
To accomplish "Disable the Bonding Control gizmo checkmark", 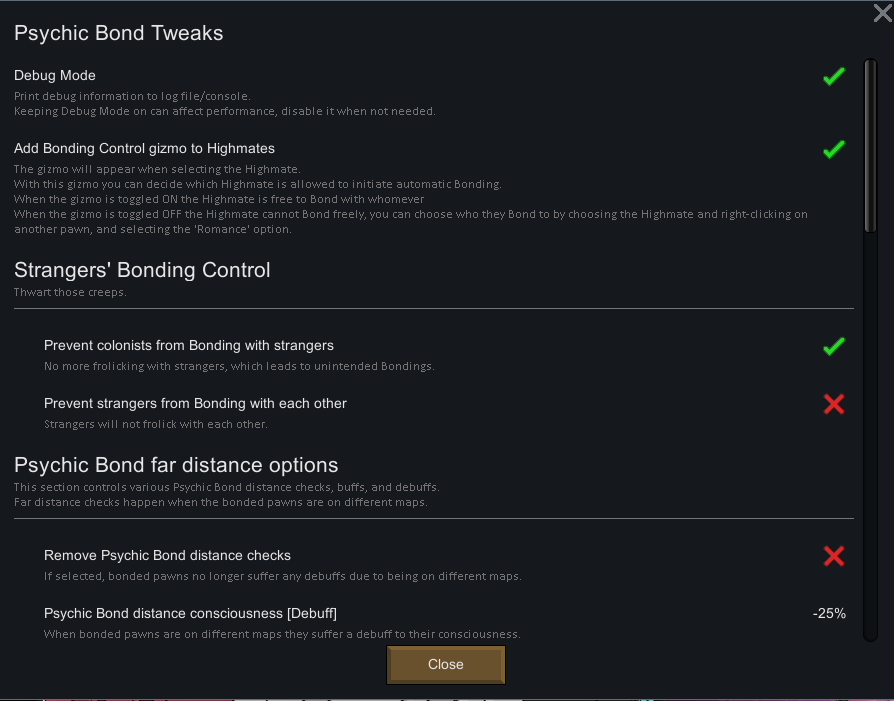I will tap(833, 149).
